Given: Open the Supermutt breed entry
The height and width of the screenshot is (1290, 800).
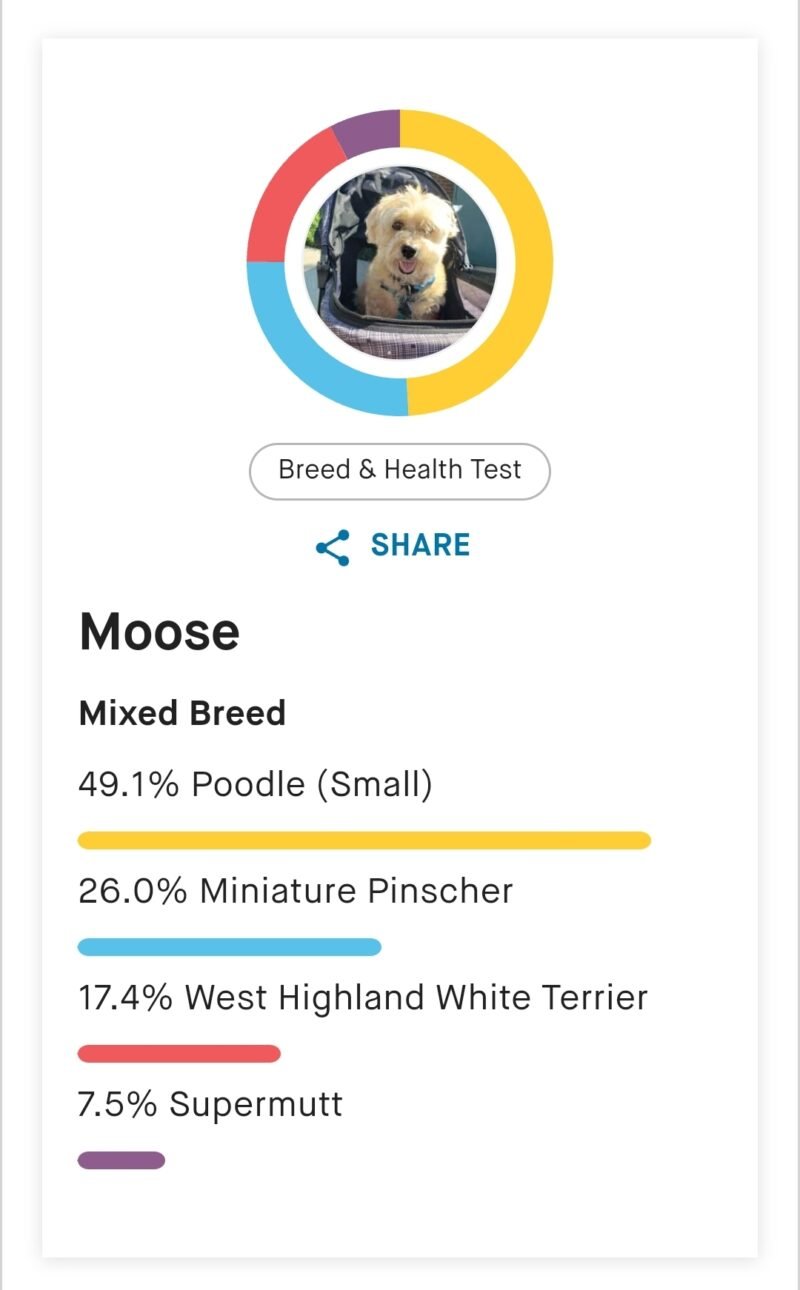Looking at the screenshot, I should coord(256,1104).
